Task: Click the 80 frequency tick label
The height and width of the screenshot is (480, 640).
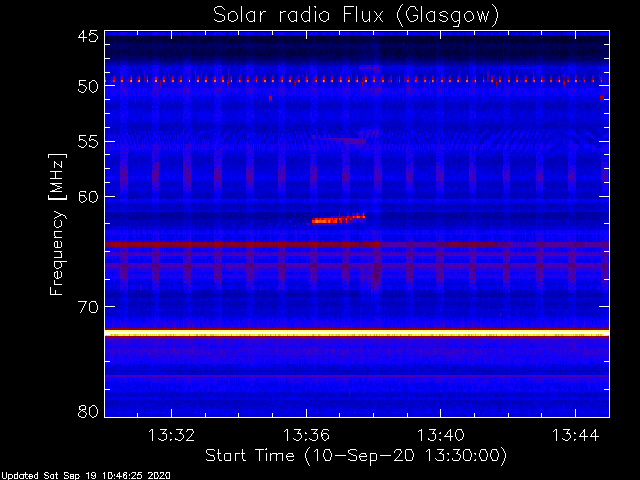Action: [88, 411]
